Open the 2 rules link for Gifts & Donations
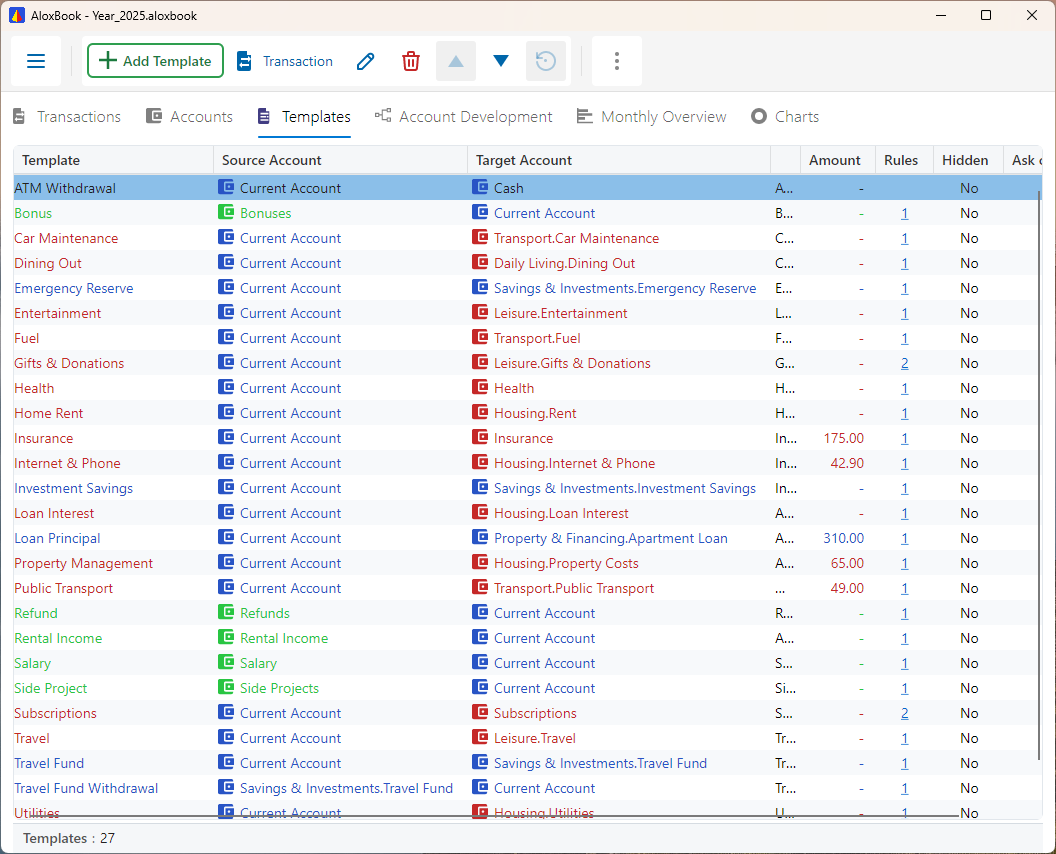The height and width of the screenshot is (854, 1056). (904, 364)
